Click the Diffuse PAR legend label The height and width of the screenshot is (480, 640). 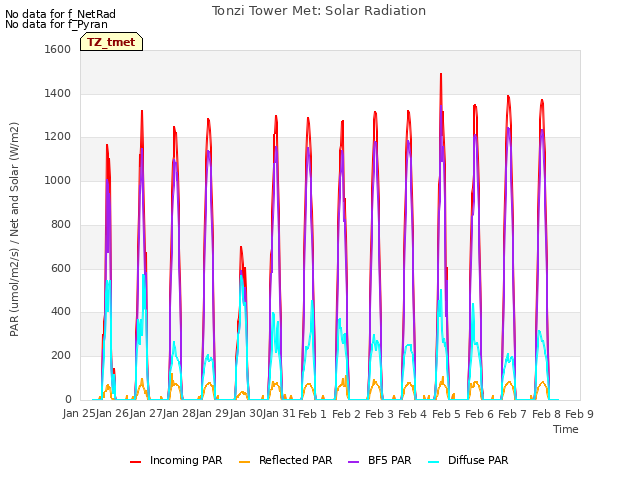pyautogui.click(x=478, y=460)
